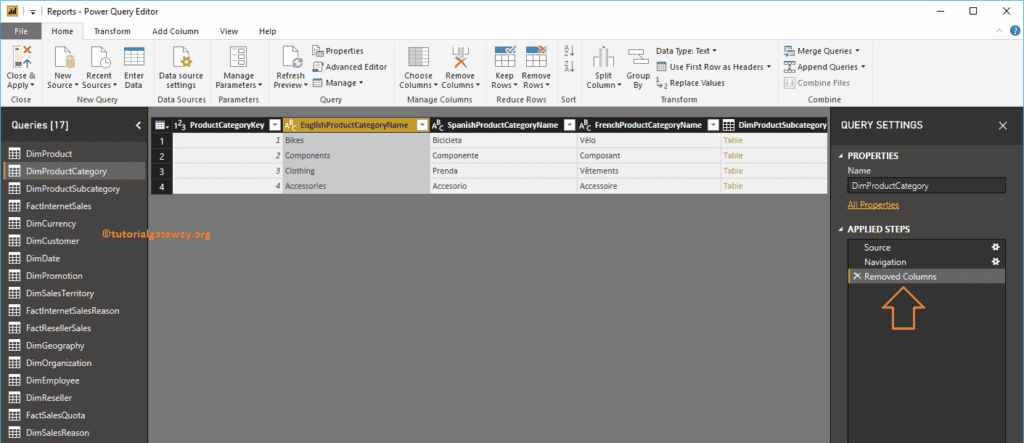Sort ascending with A-Z icon
Image resolution: width=1024 pixels, height=443 pixels.
(x=569, y=50)
